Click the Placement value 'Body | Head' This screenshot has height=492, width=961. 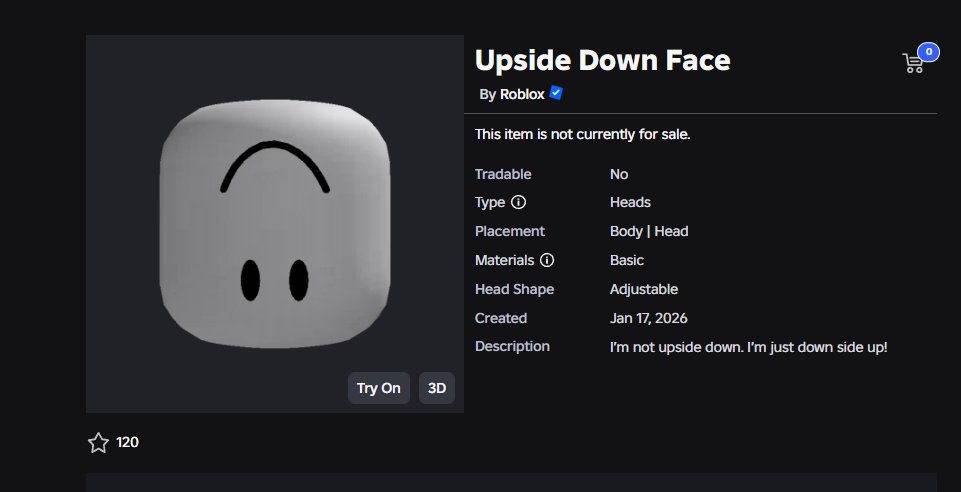(649, 231)
